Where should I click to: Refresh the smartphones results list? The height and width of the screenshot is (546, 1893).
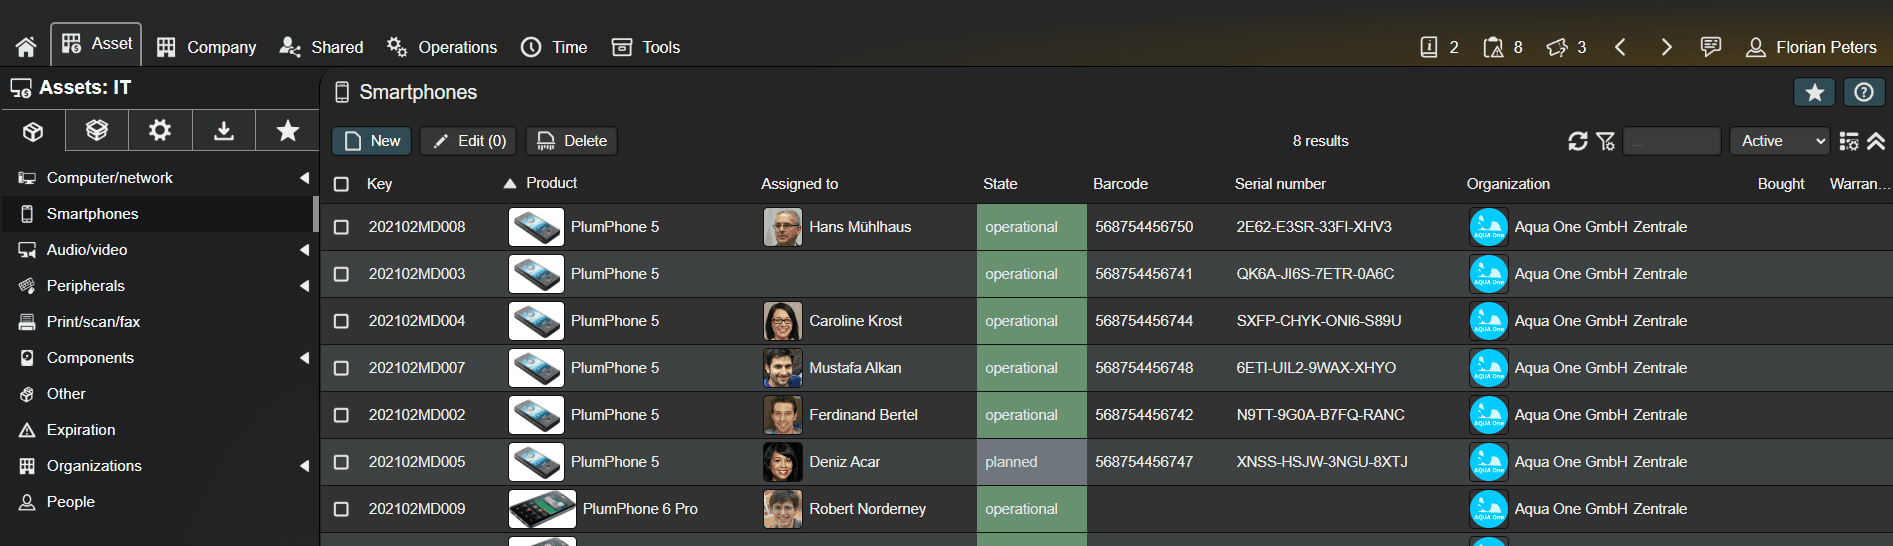click(1578, 141)
